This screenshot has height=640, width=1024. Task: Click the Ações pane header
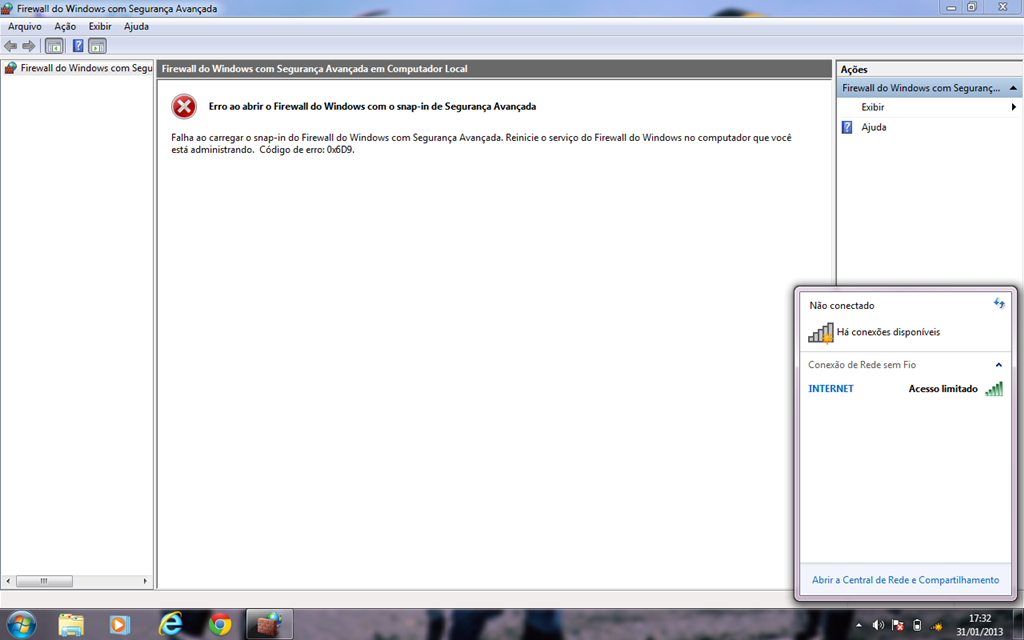pyautogui.click(x=929, y=69)
